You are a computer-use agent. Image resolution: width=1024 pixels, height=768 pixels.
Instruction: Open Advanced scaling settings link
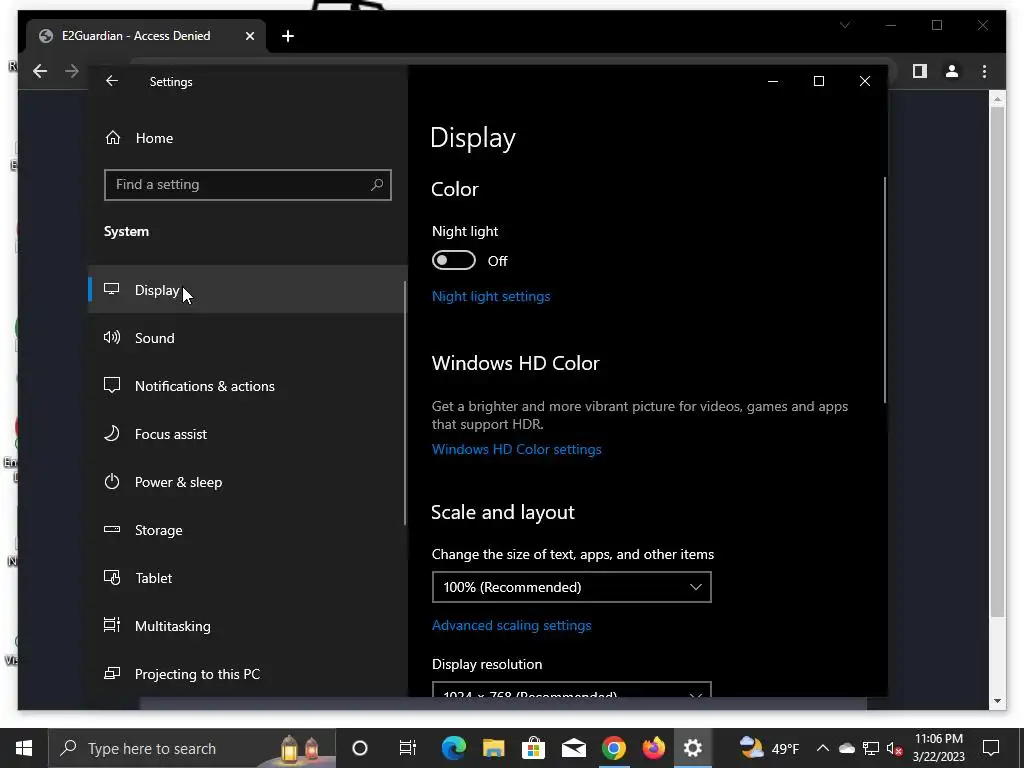(x=511, y=625)
